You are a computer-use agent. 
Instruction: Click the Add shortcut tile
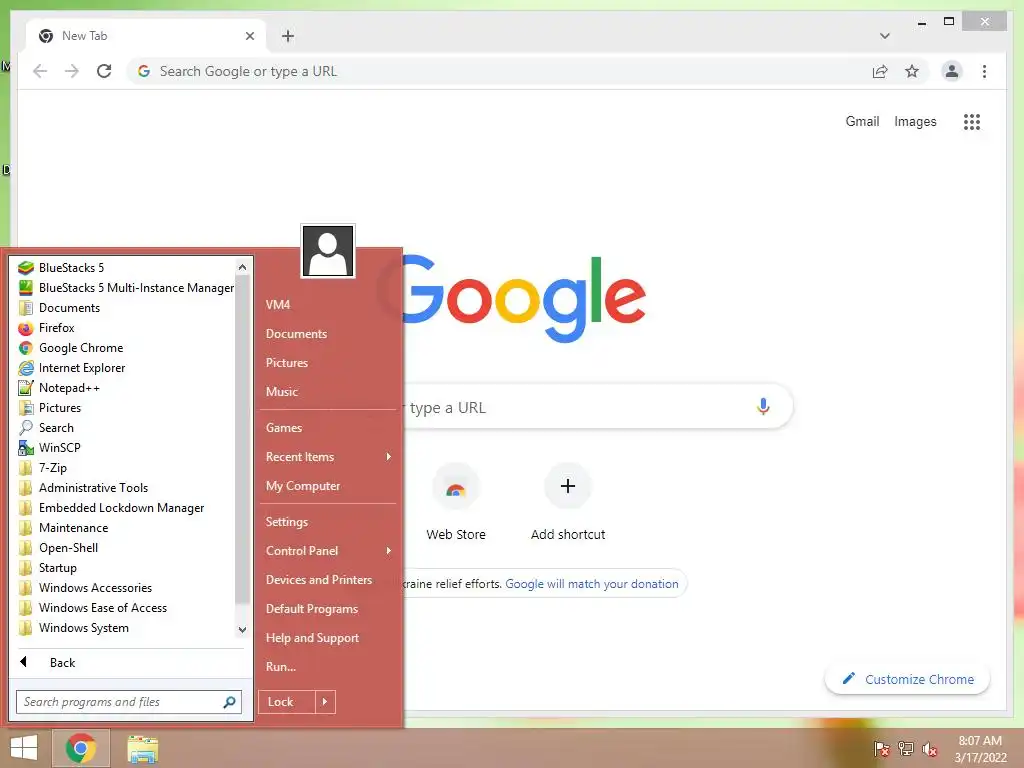[568, 503]
